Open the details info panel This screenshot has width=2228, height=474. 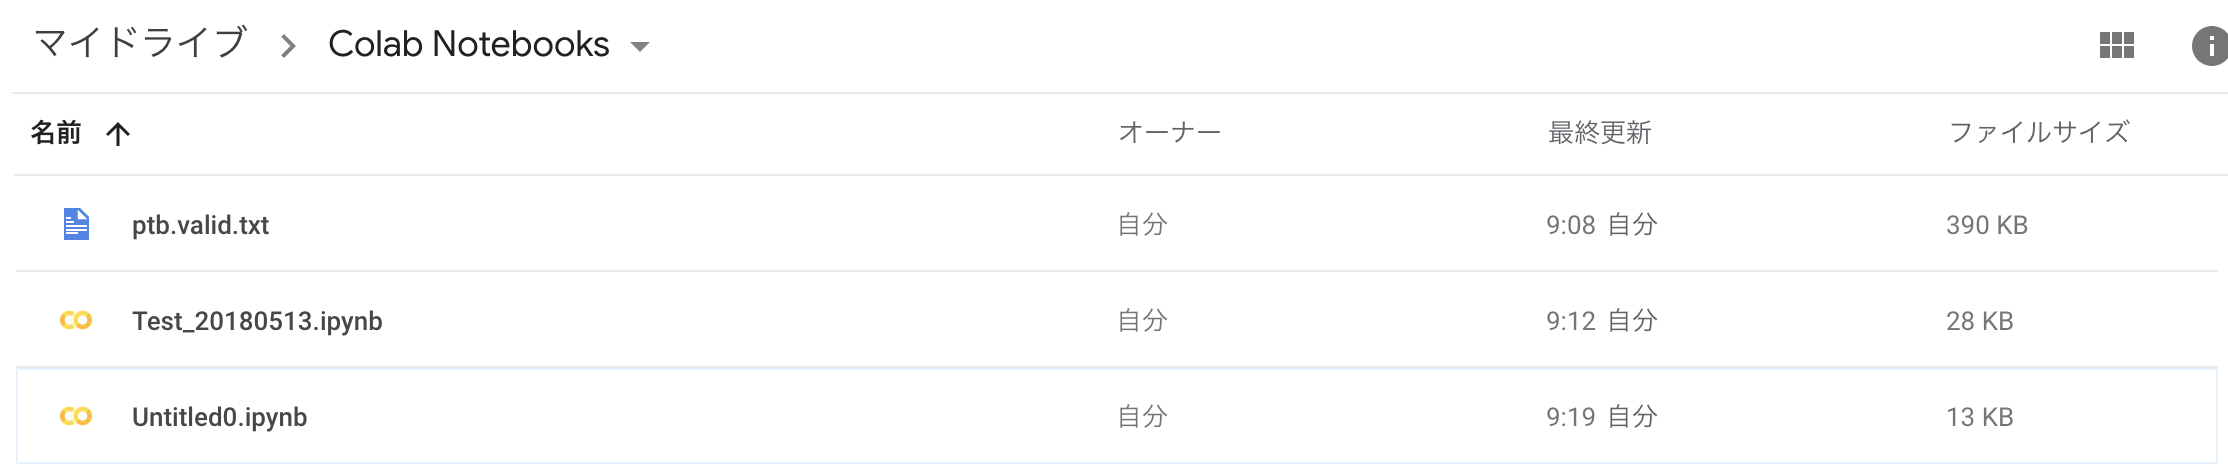(2208, 46)
